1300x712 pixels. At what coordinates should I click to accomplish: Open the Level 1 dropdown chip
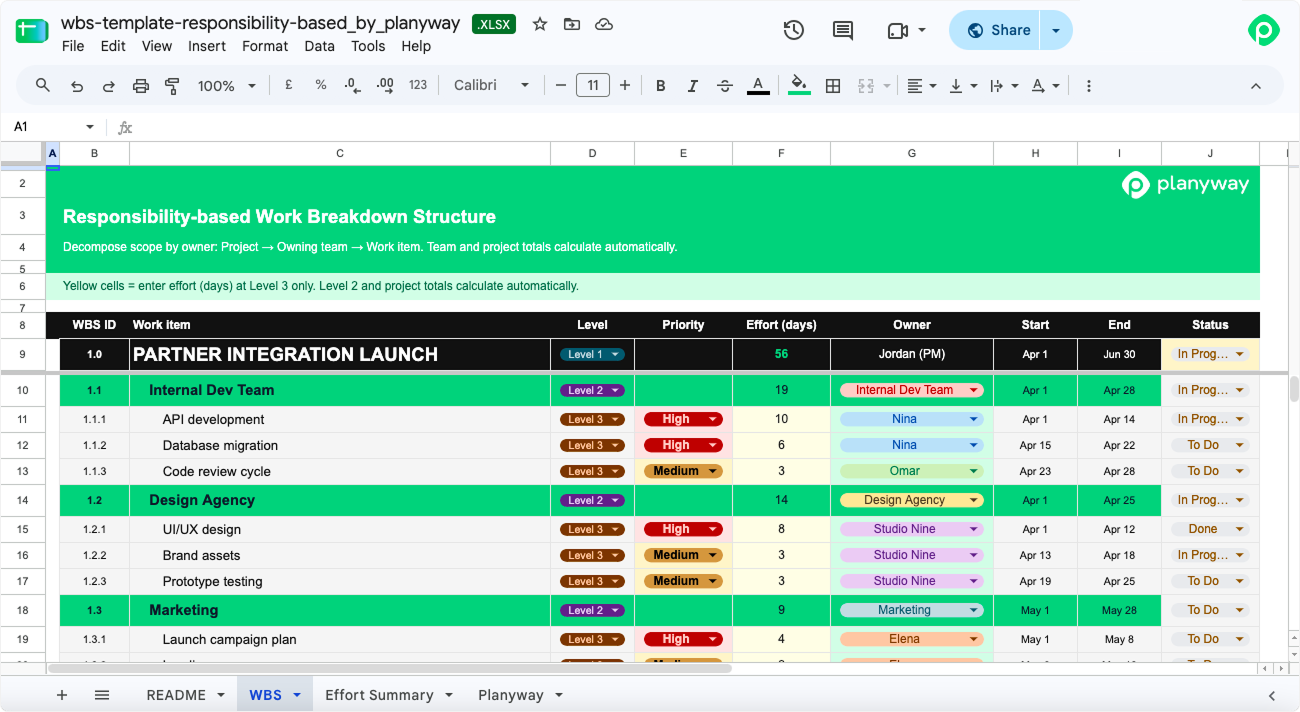pos(592,354)
